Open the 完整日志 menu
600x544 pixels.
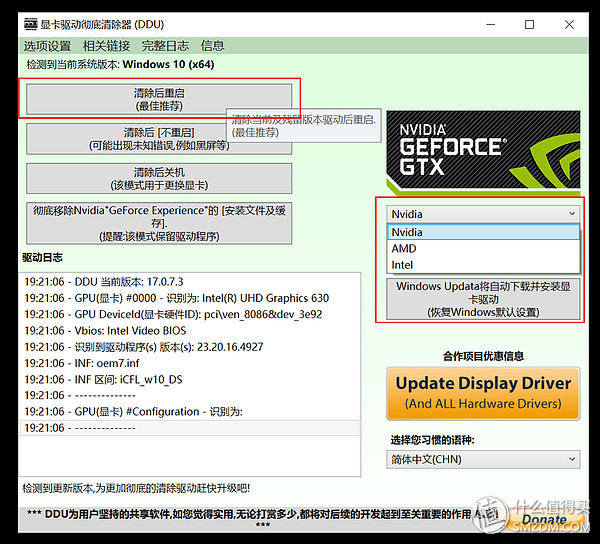click(x=165, y=46)
